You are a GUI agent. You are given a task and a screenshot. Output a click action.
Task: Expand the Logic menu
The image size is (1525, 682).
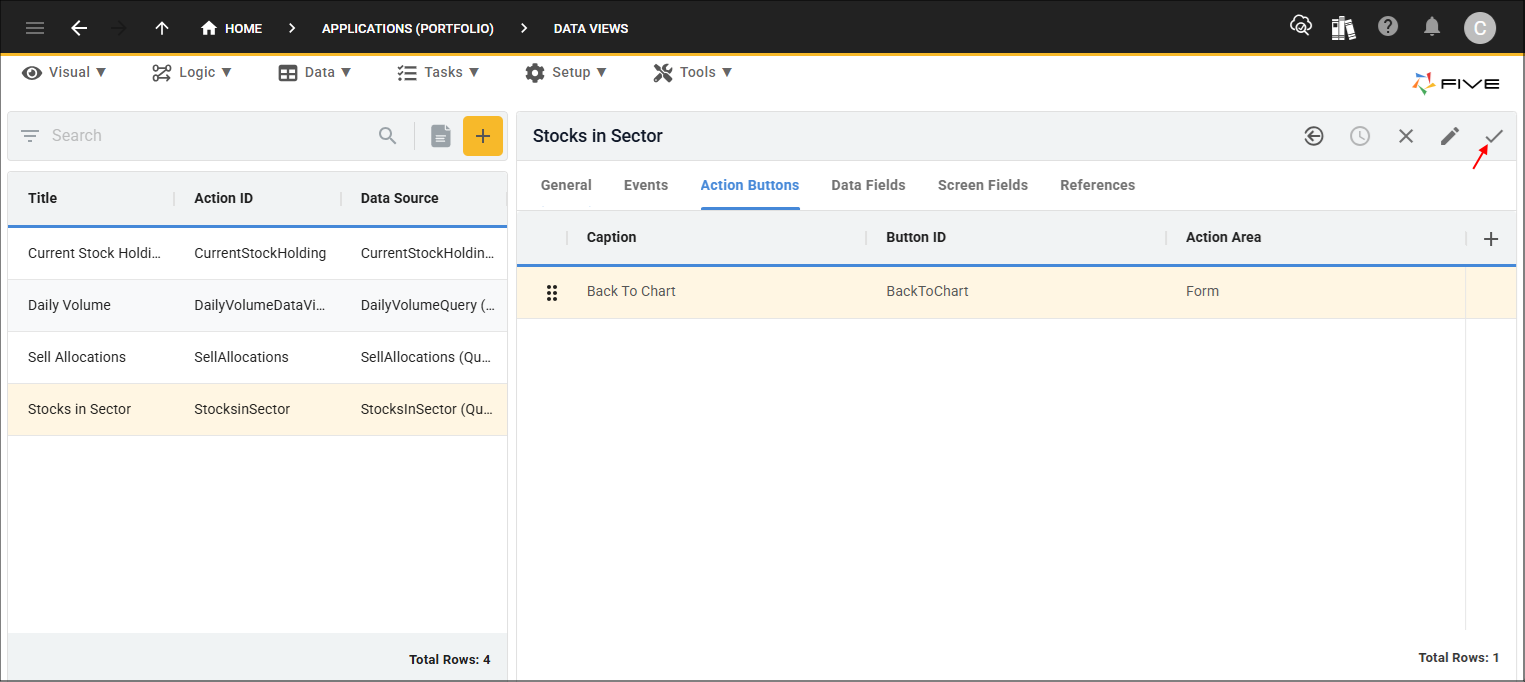pos(192,72)
